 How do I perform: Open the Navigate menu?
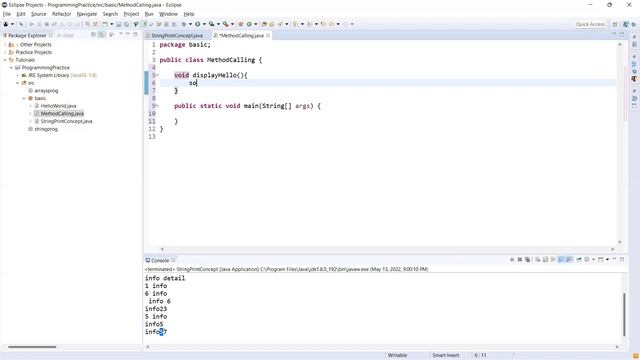[87, 14]
